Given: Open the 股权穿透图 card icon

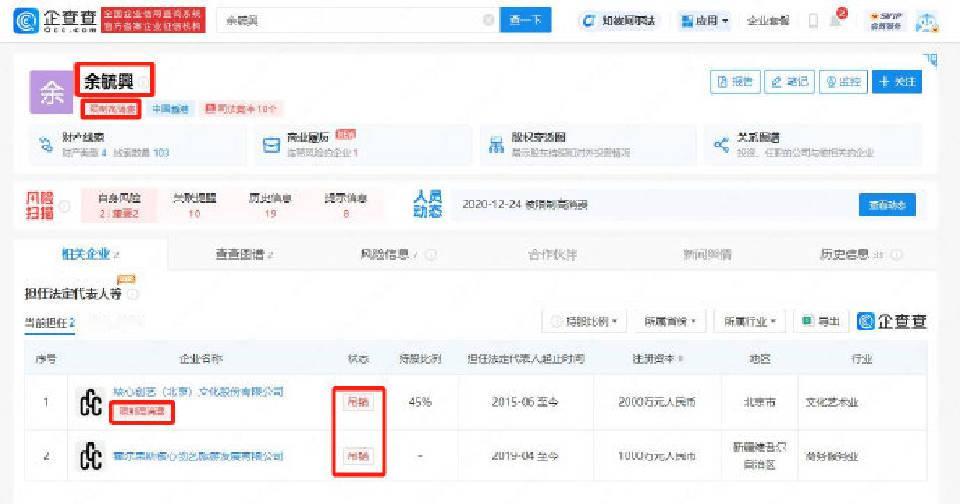Looking at the screenshot, I should [x=496, y=145].
